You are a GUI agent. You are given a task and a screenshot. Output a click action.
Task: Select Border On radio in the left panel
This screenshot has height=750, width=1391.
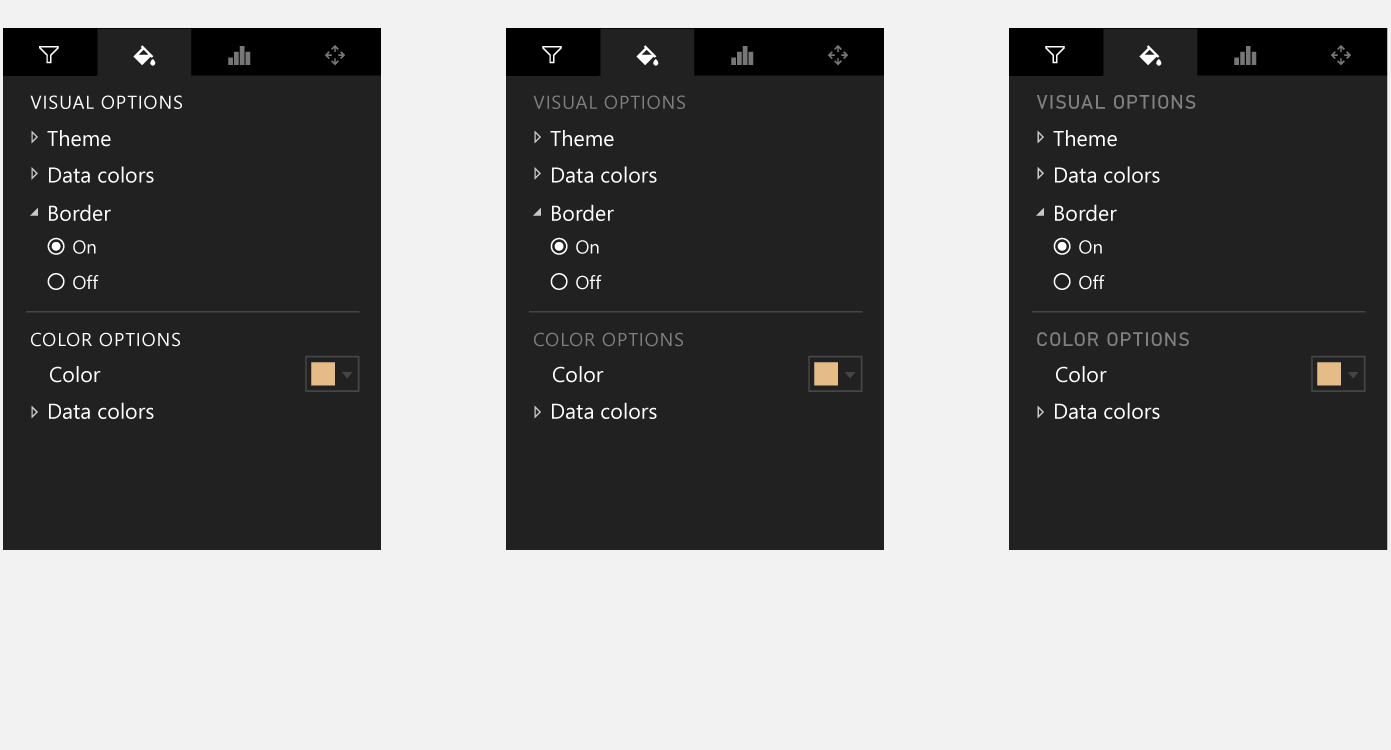[x=56, y=247]
